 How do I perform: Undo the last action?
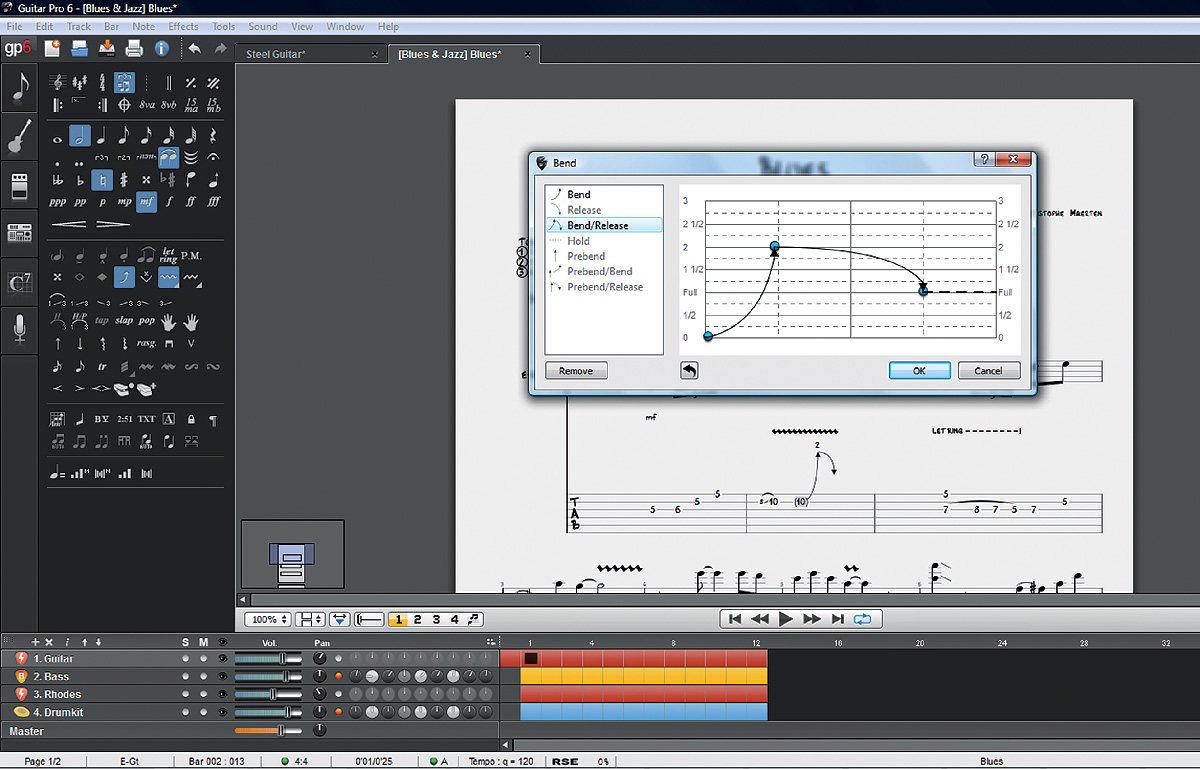194,48
